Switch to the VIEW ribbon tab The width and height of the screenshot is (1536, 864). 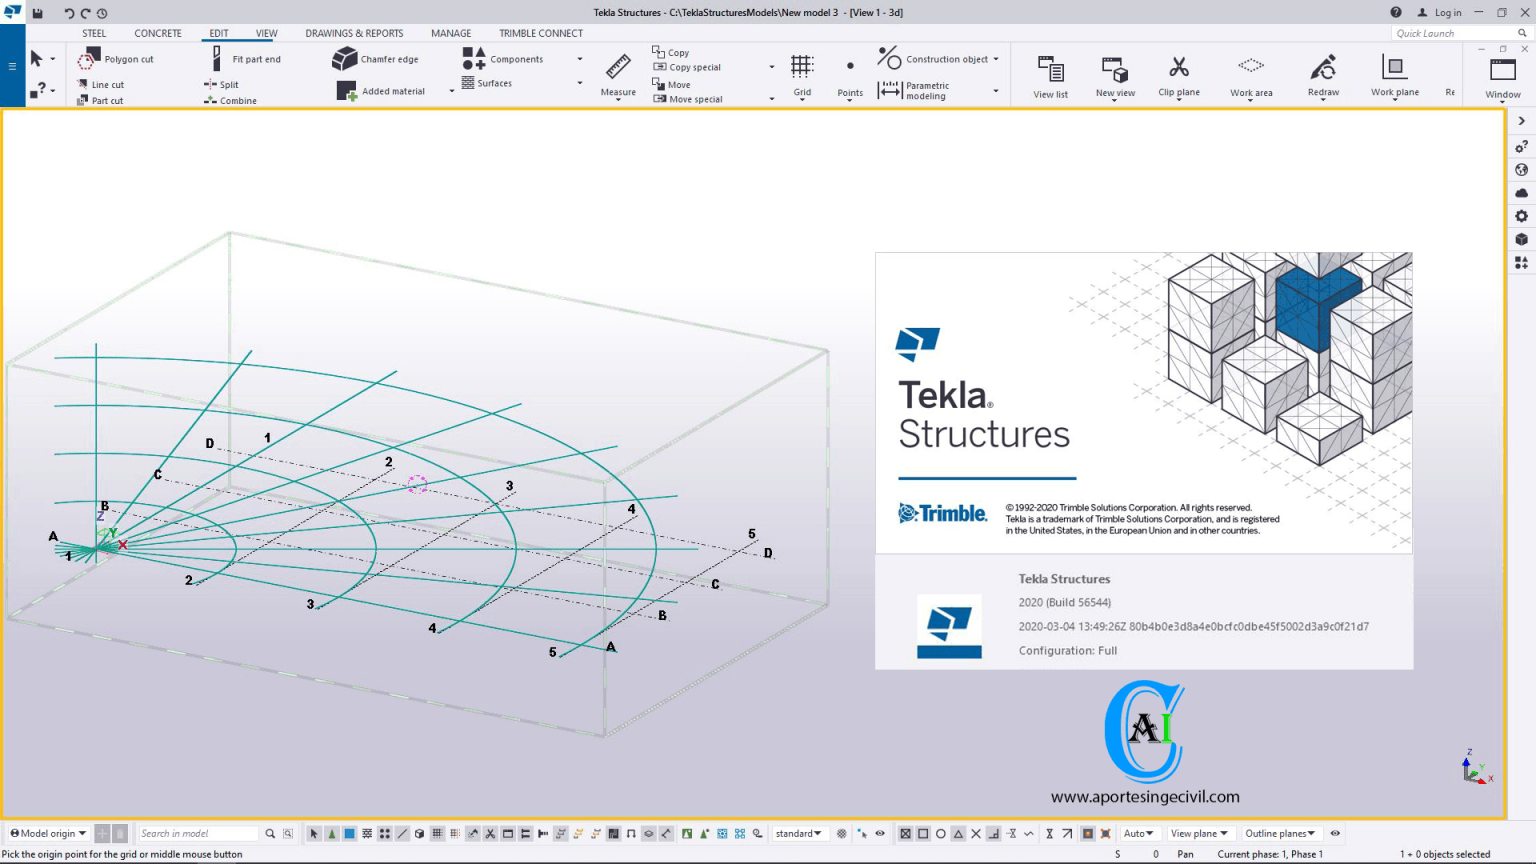[266, 33]
